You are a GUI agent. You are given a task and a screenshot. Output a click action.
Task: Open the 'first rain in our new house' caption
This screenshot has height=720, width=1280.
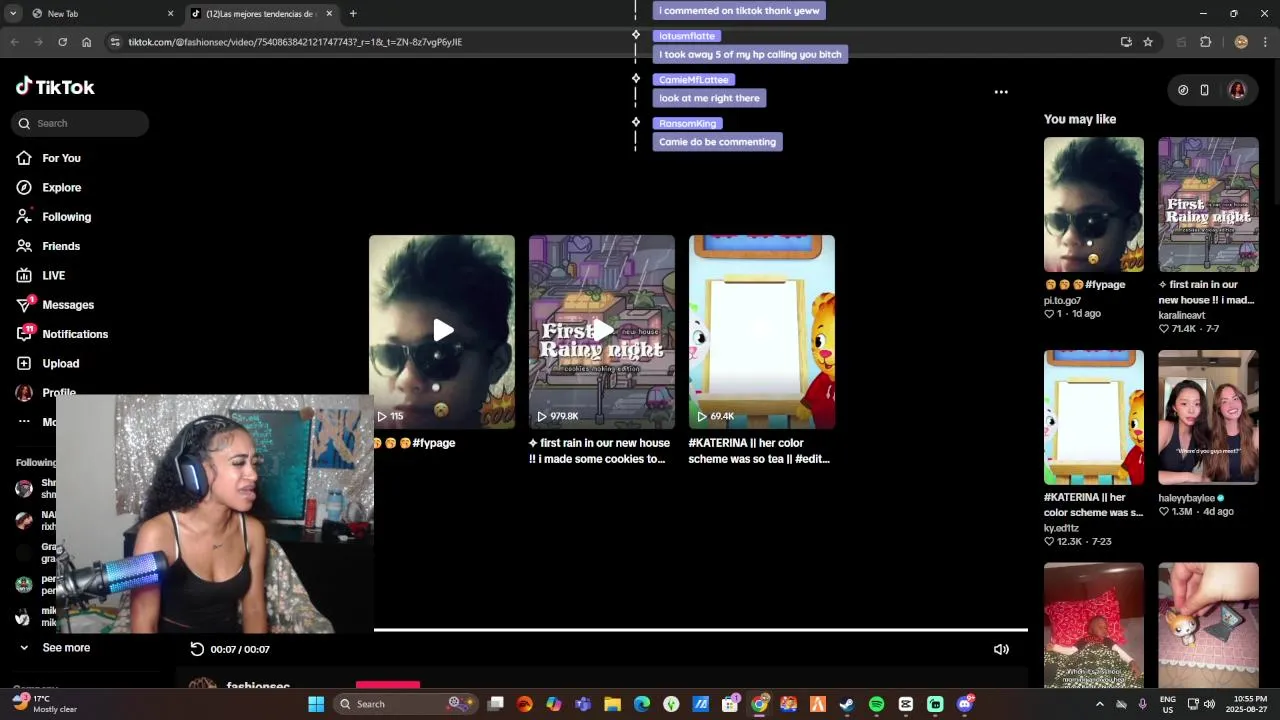[599, 451]
